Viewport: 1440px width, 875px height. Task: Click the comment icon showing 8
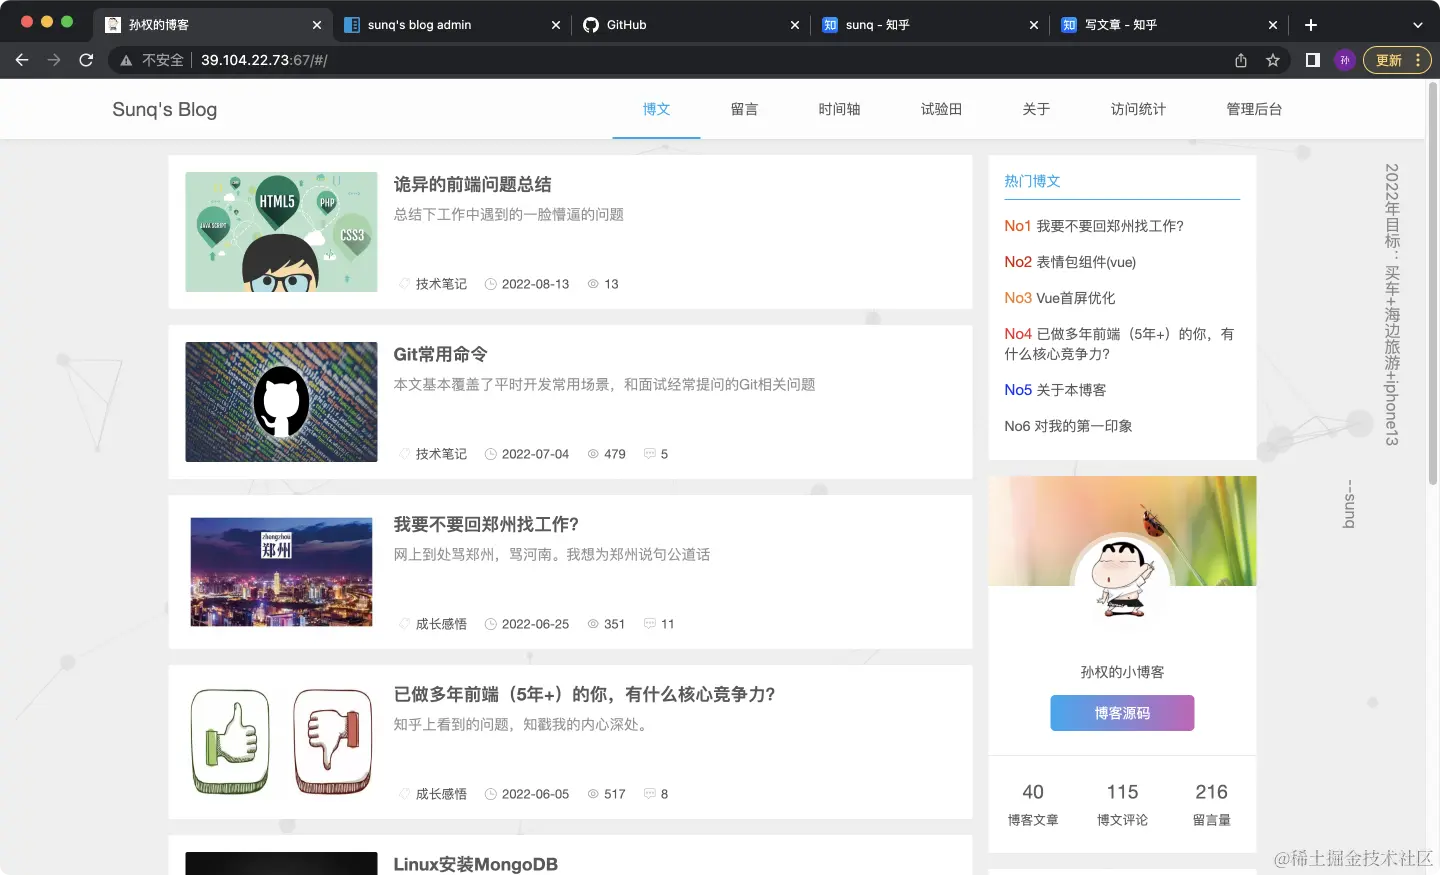click(x=650, y=794)
